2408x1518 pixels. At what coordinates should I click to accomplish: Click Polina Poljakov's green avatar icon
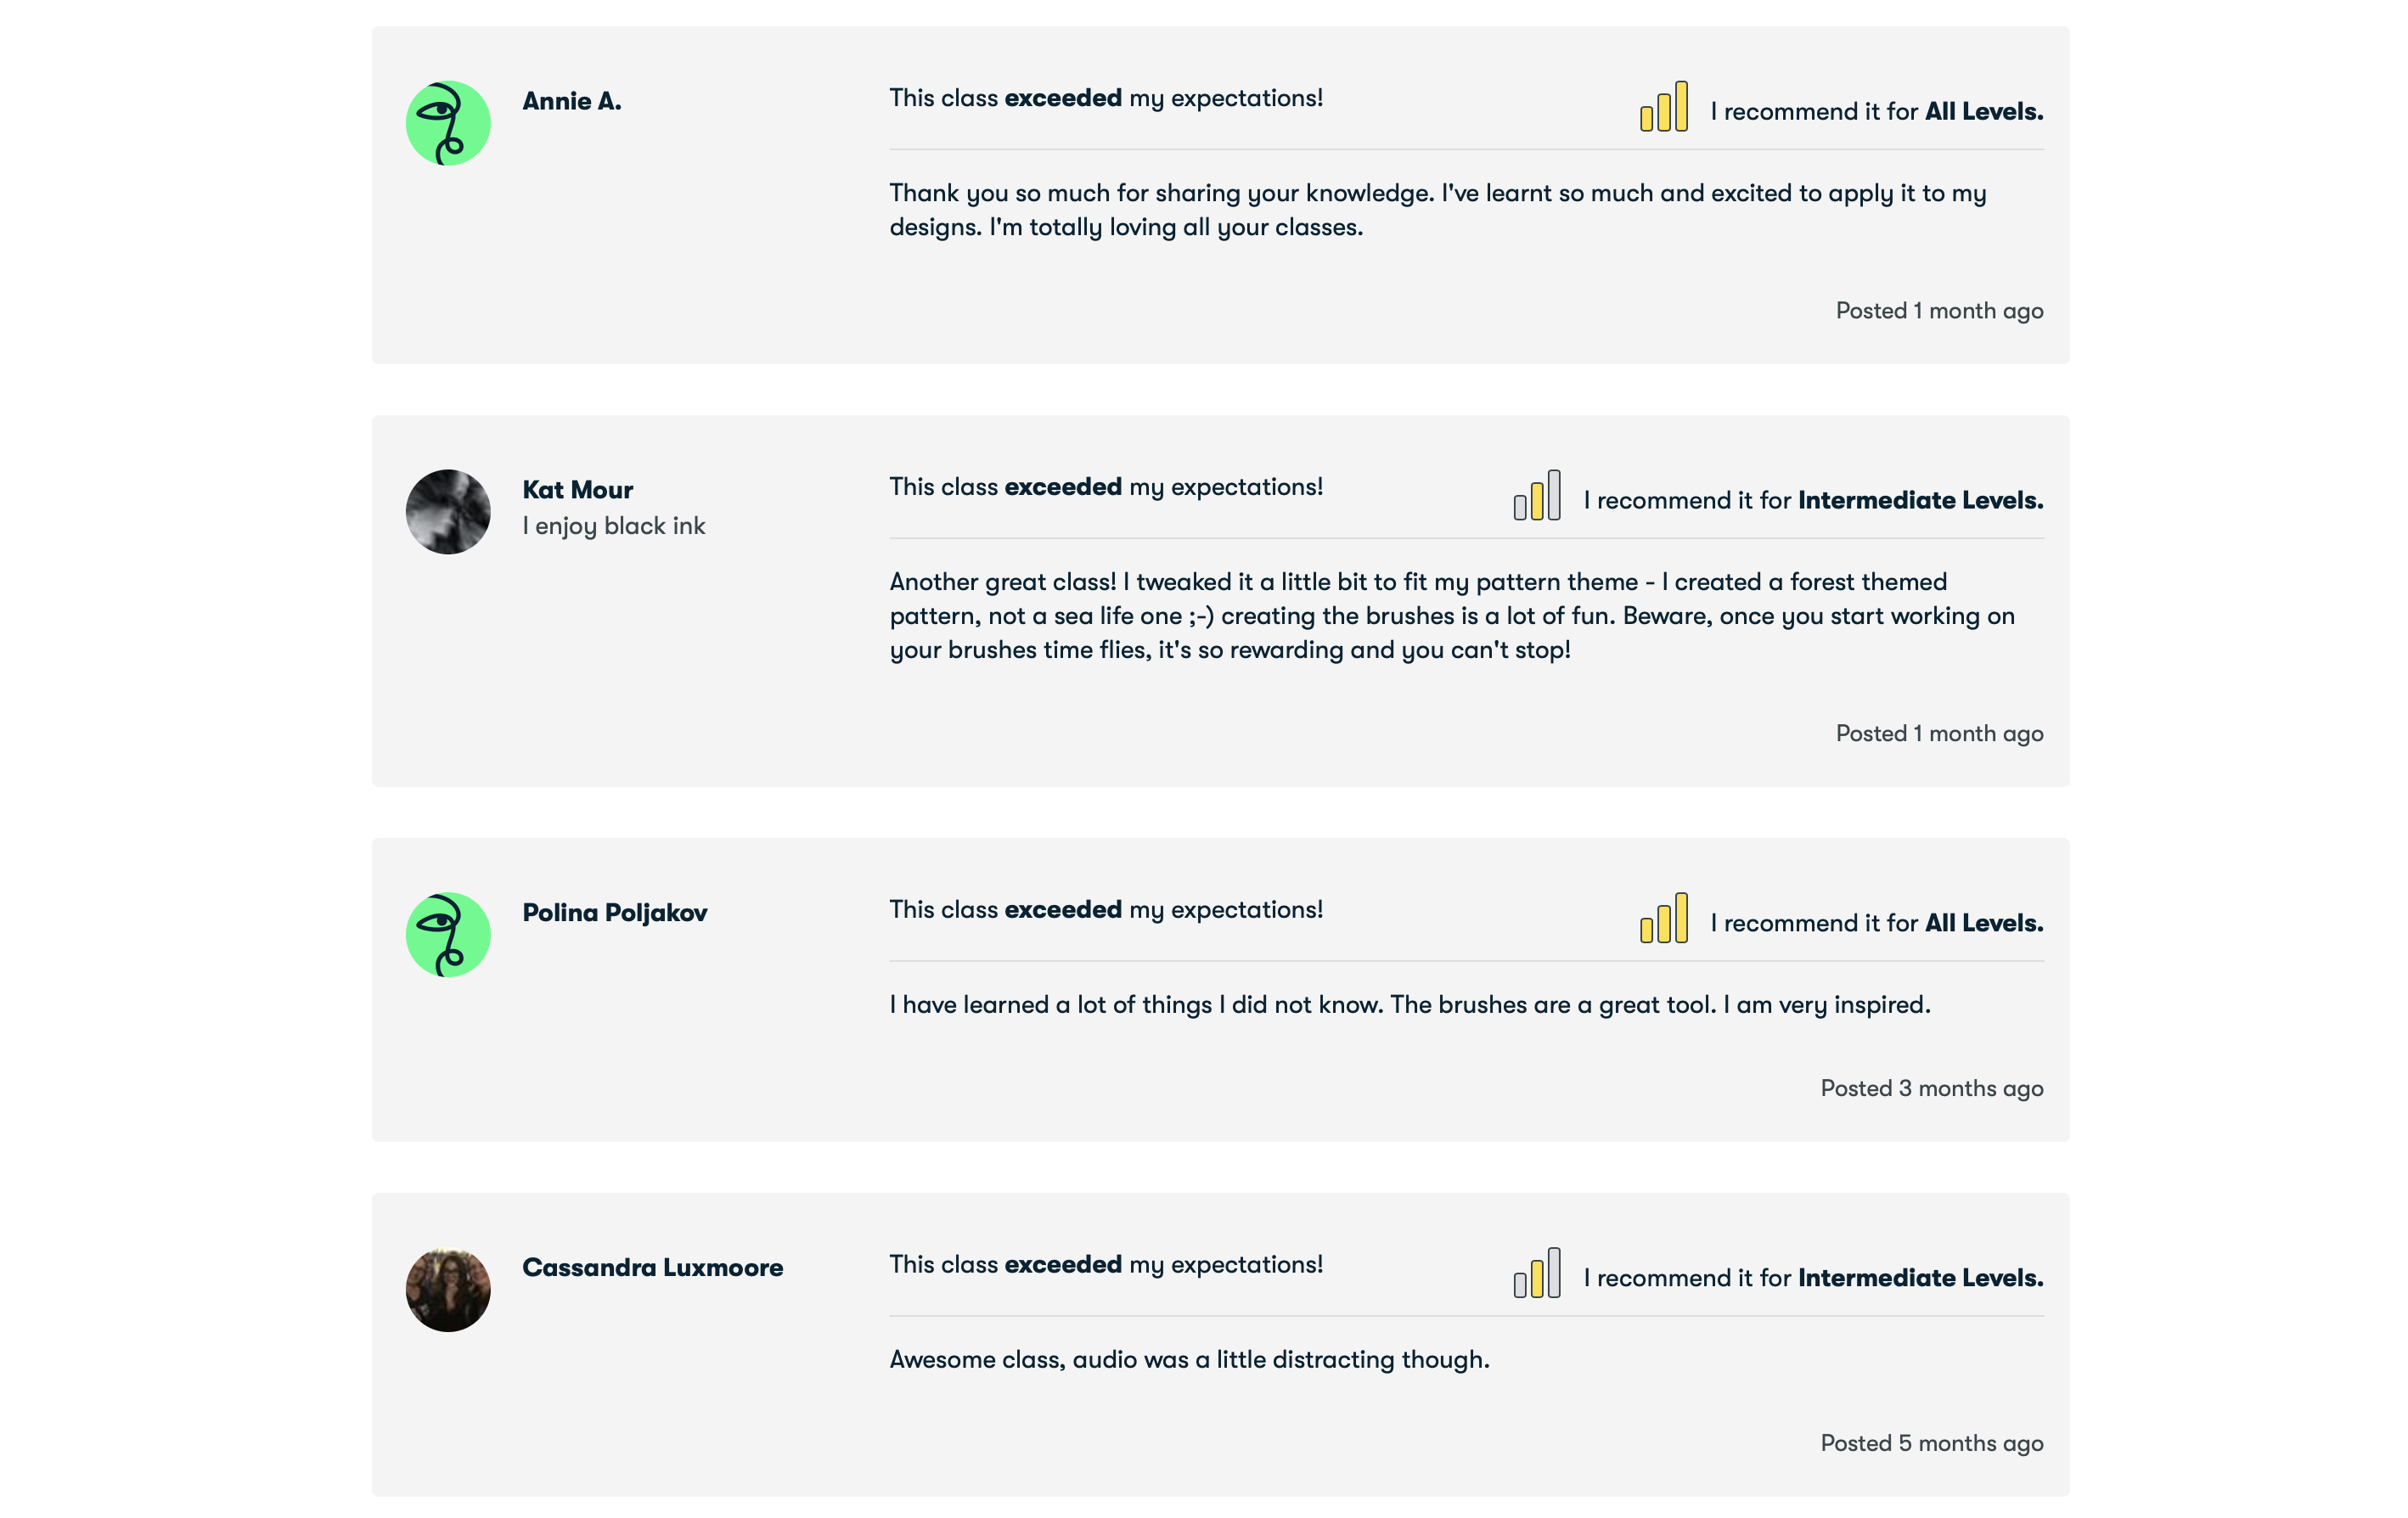[448, 935]
